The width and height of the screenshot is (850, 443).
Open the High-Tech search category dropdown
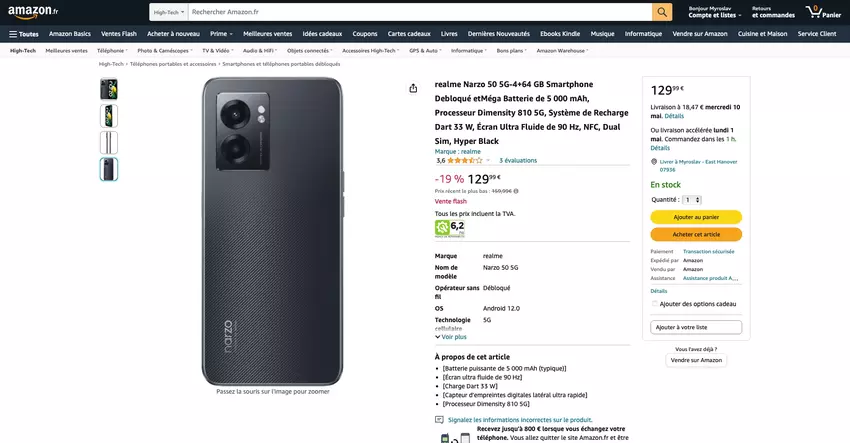168,12
